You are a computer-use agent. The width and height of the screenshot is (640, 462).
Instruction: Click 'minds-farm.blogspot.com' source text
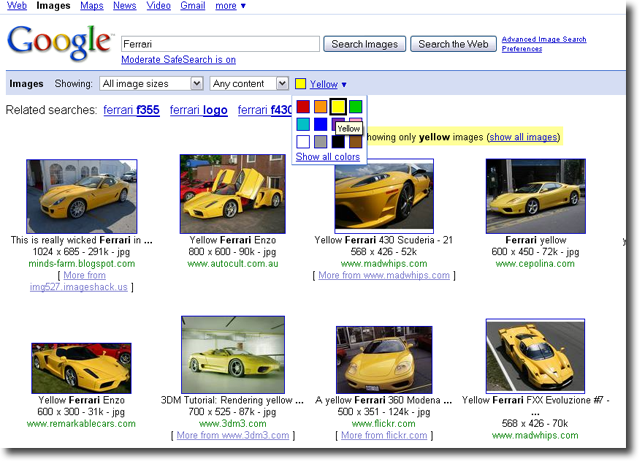(x=82, y=264)
